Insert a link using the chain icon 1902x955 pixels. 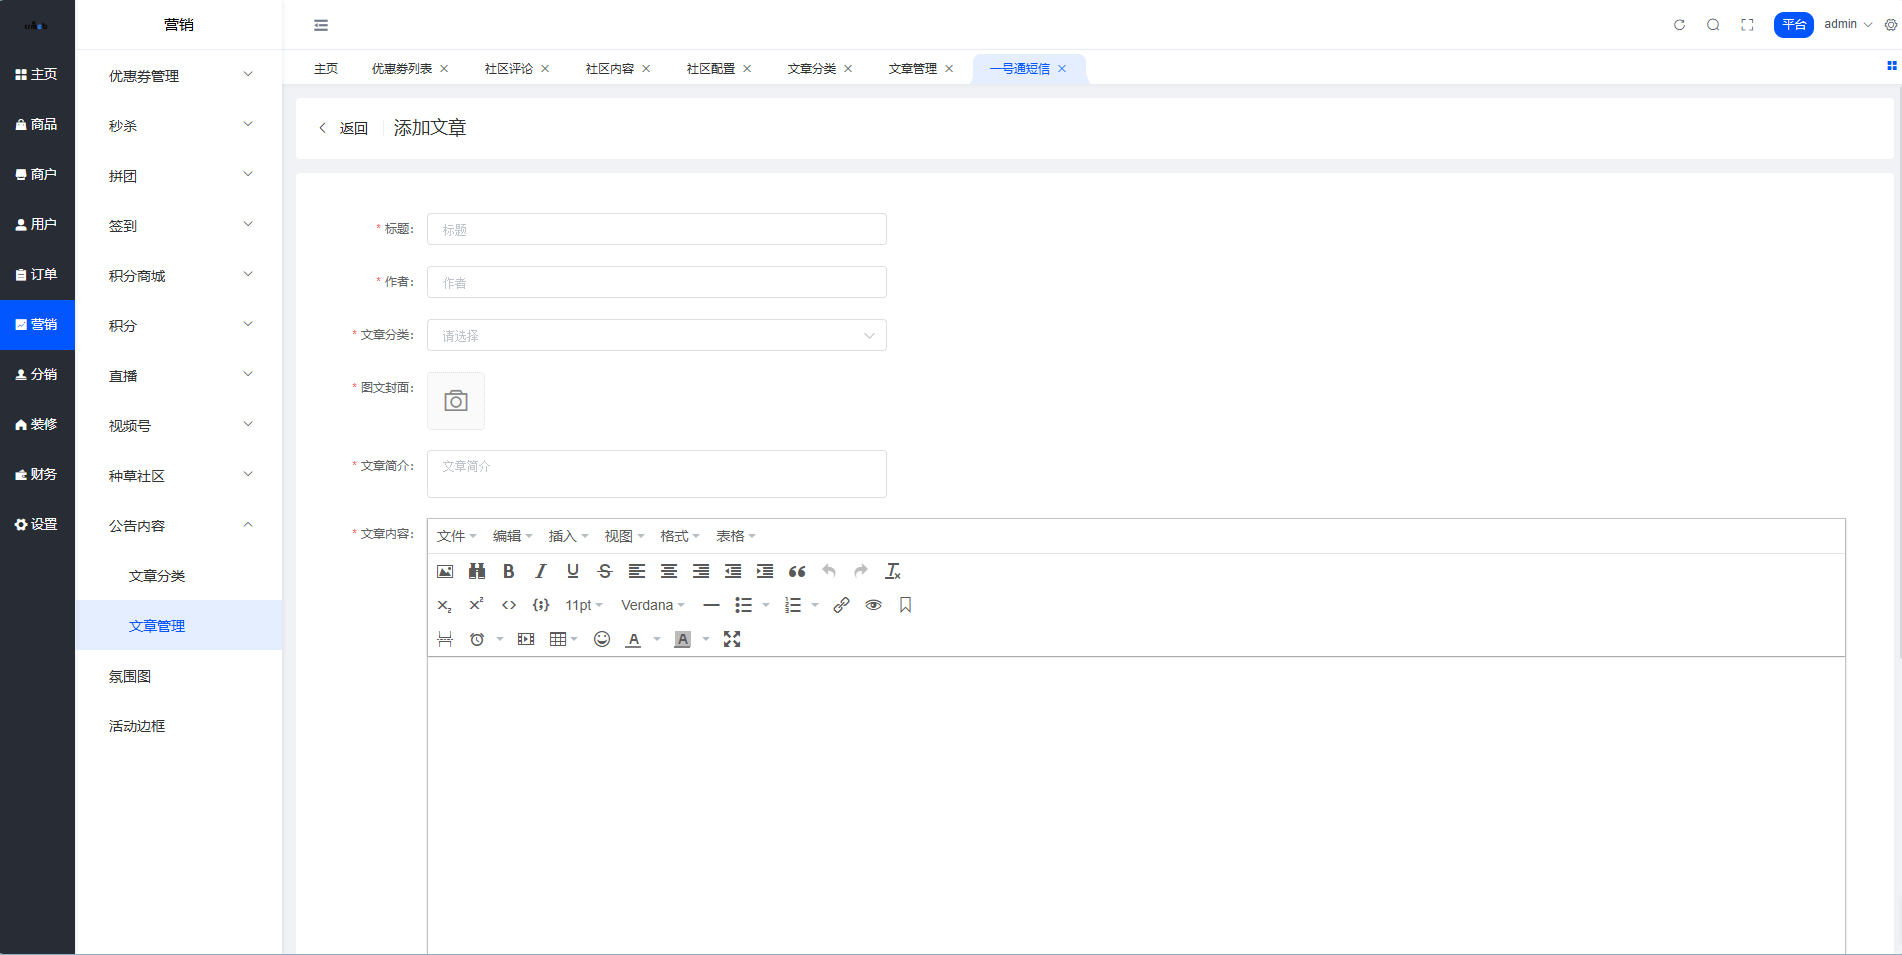click(841, 605)
